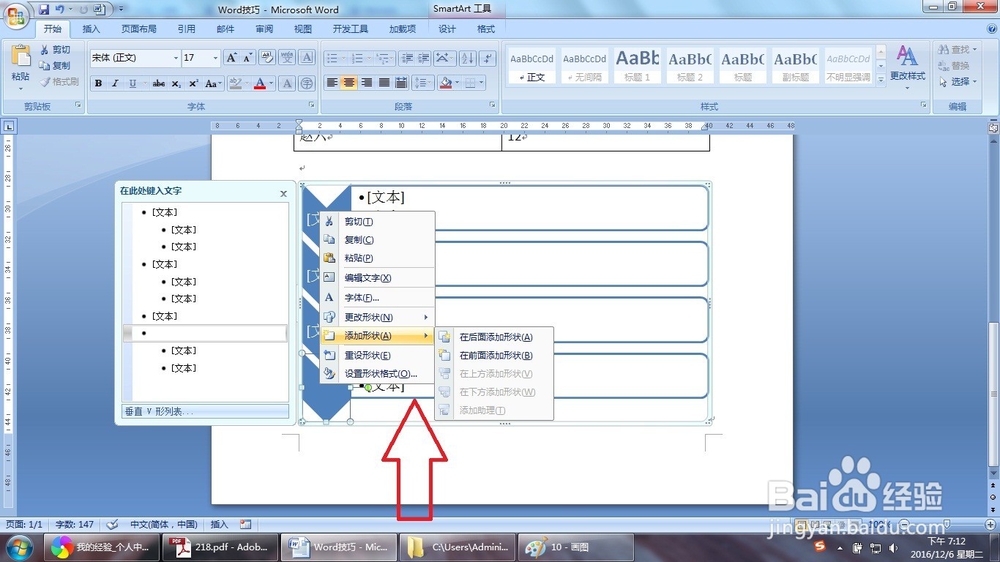Open the line spacing dropdown
Image resolution: width=1000 pixels, height=562 pixels.
pos(422,83)
